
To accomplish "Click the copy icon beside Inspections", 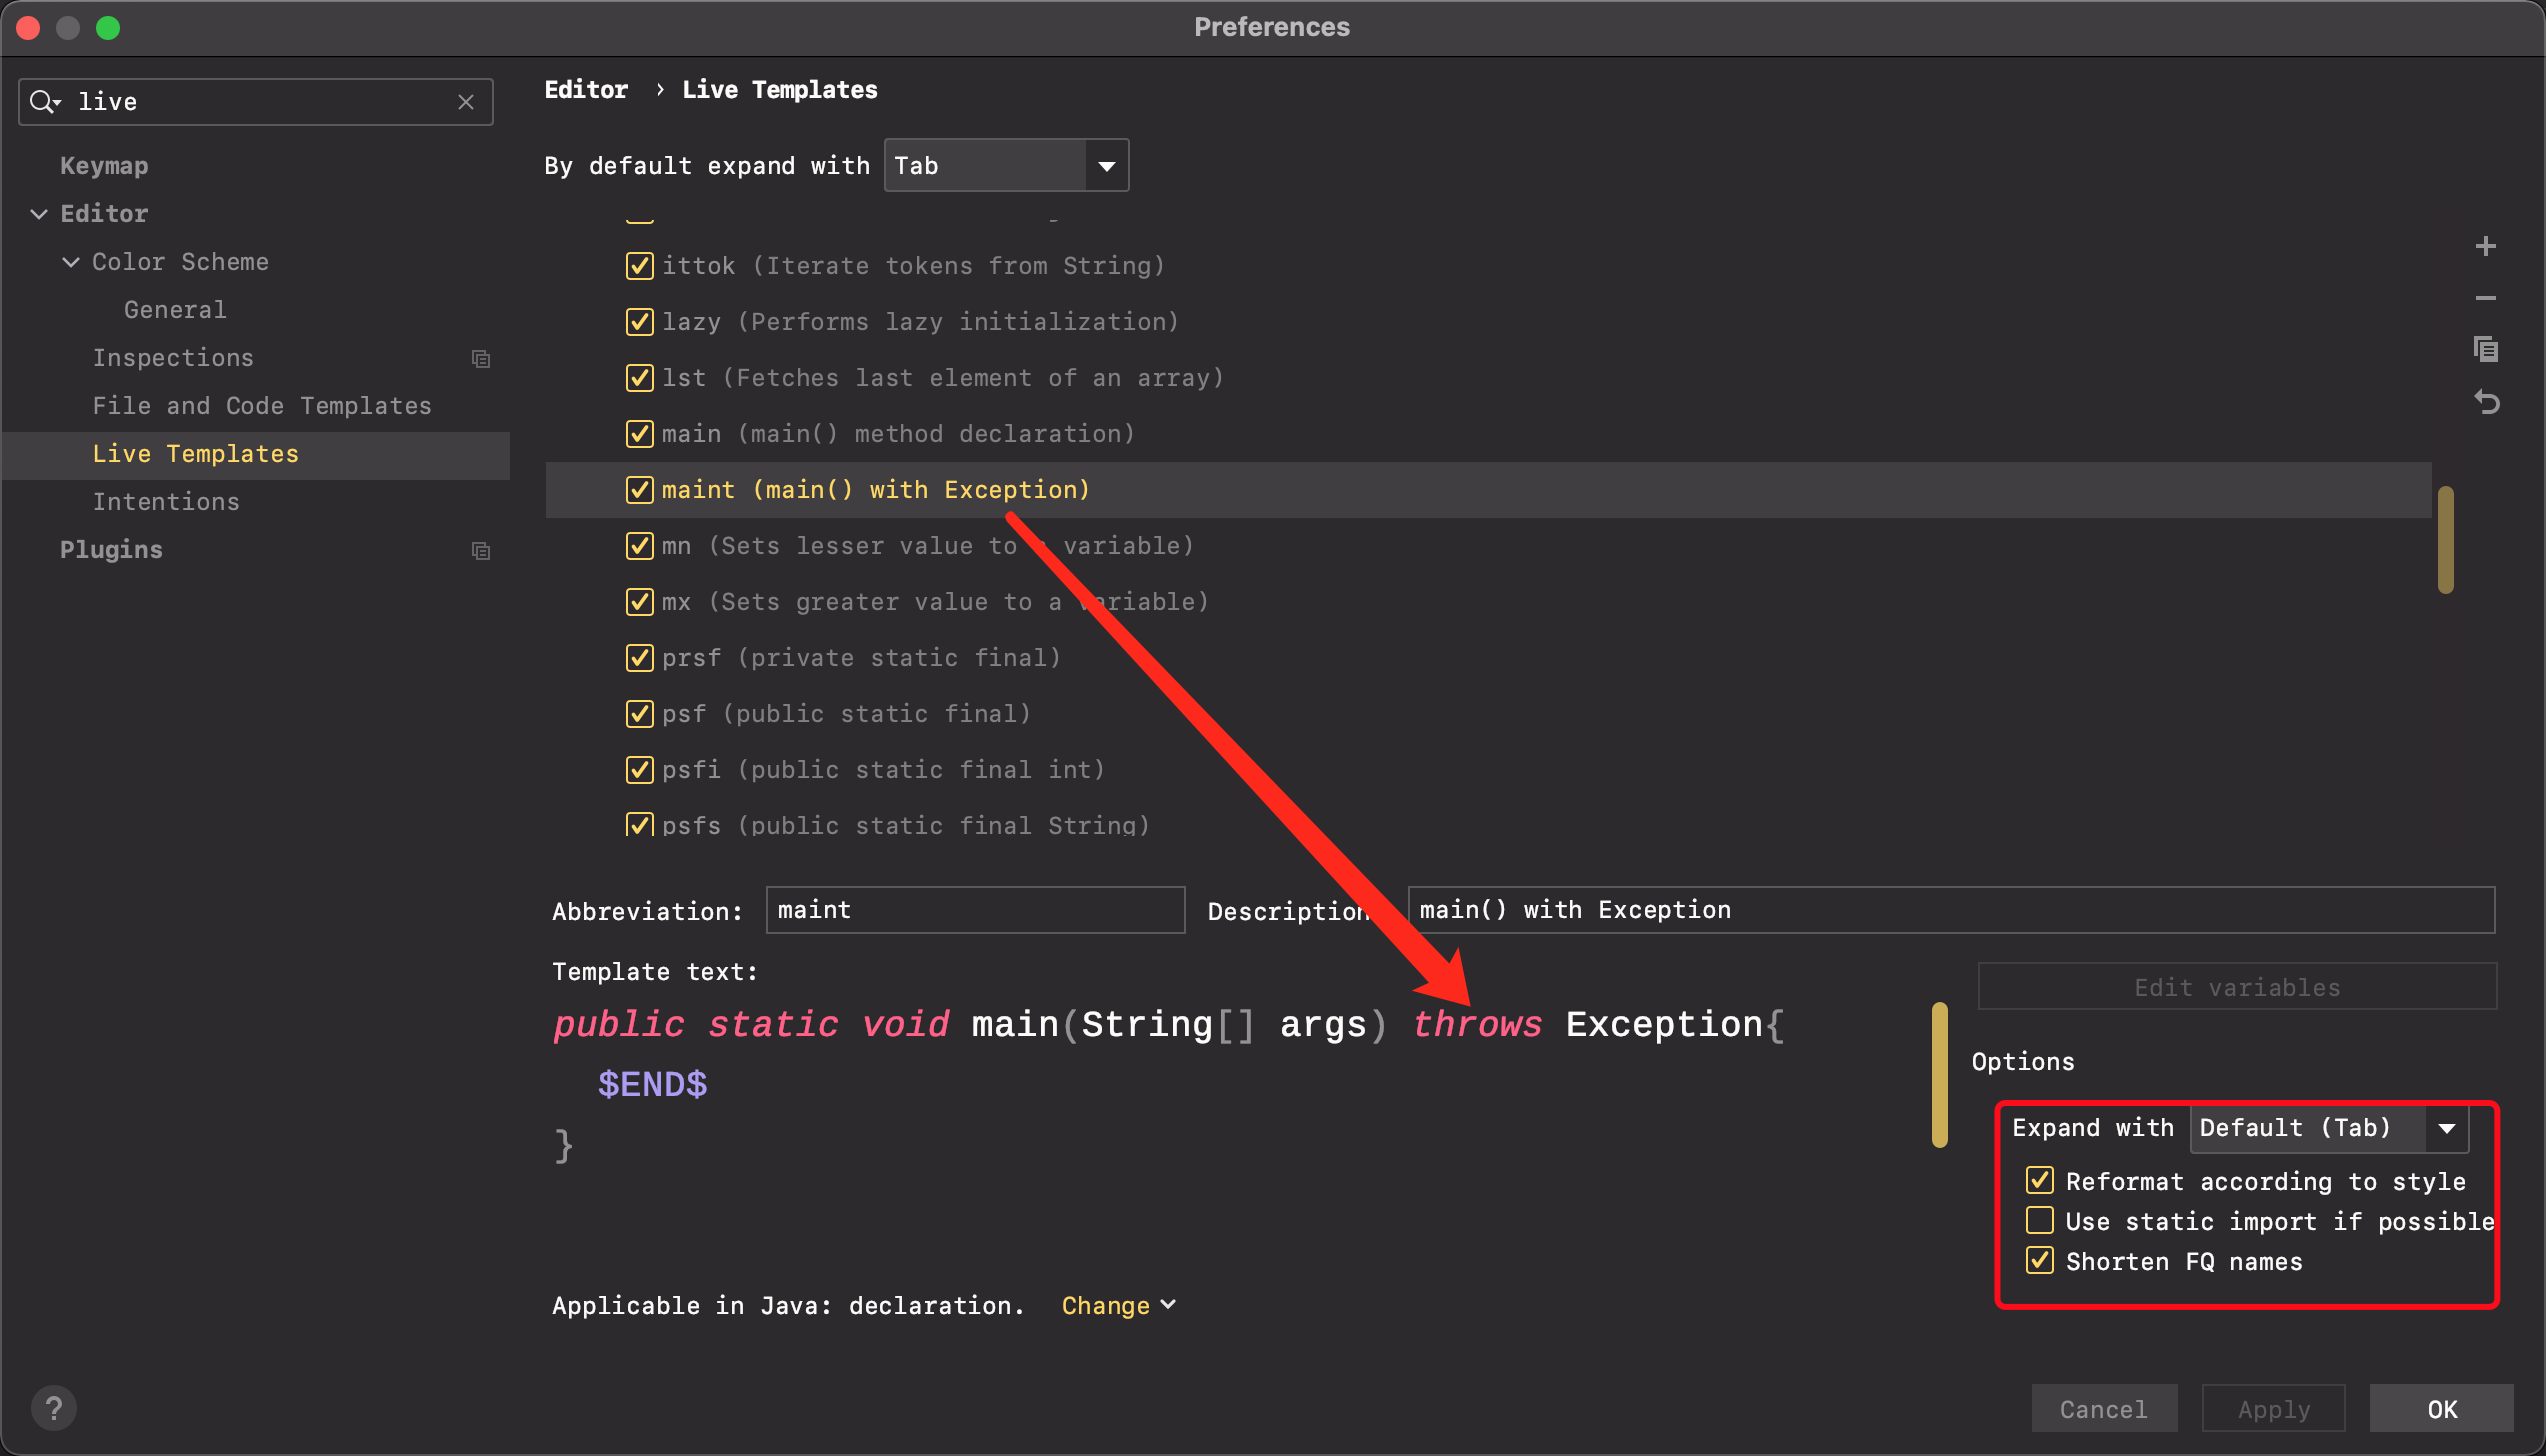I will 481,358.
